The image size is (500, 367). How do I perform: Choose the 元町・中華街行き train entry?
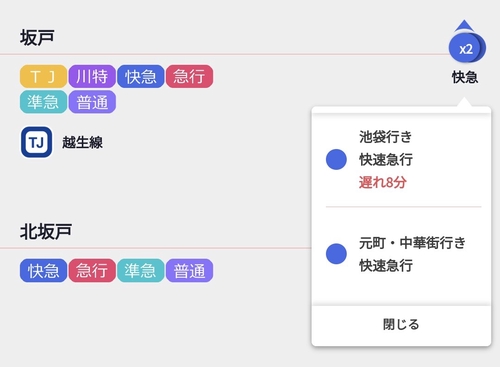[401, 254]
